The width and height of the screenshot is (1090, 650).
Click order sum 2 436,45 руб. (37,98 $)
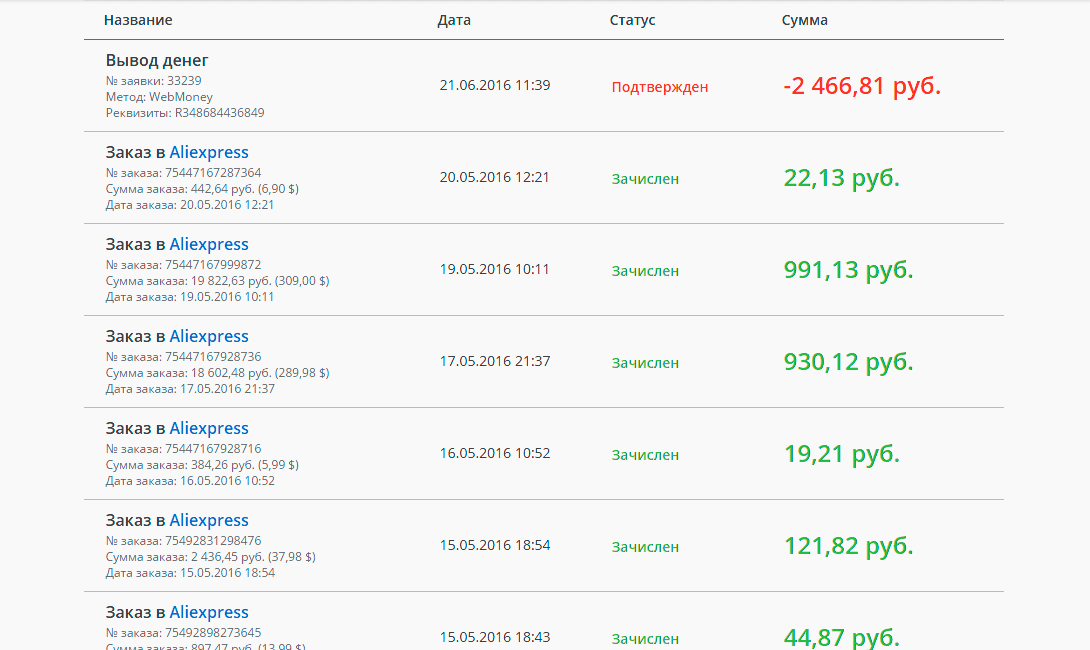(211, 557)
